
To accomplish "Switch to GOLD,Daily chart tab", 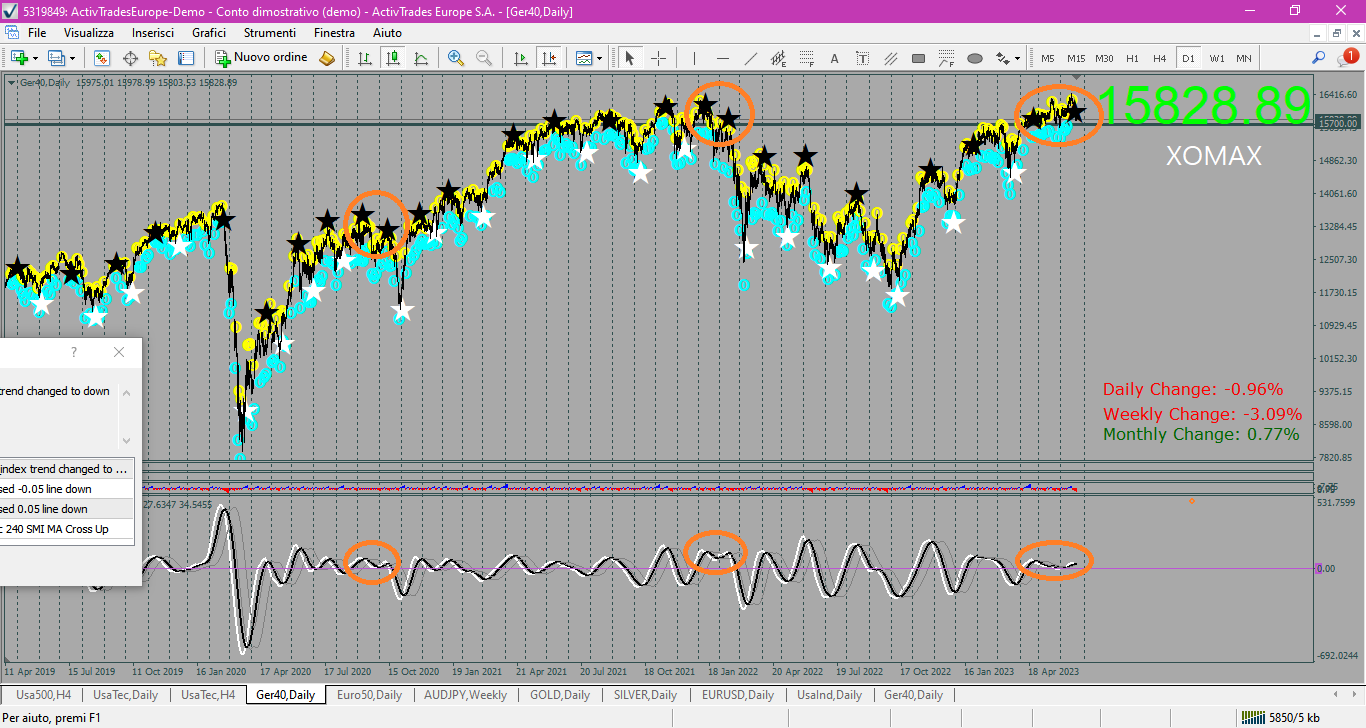I will (x=562, y=695).
